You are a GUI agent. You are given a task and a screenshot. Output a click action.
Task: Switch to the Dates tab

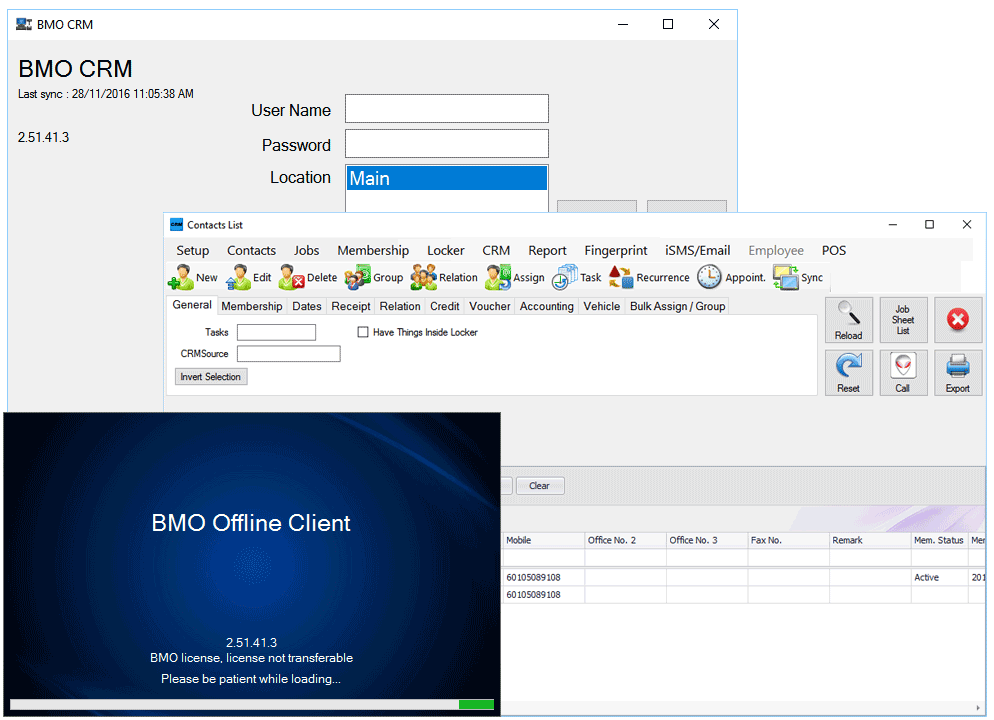point(307,306)
